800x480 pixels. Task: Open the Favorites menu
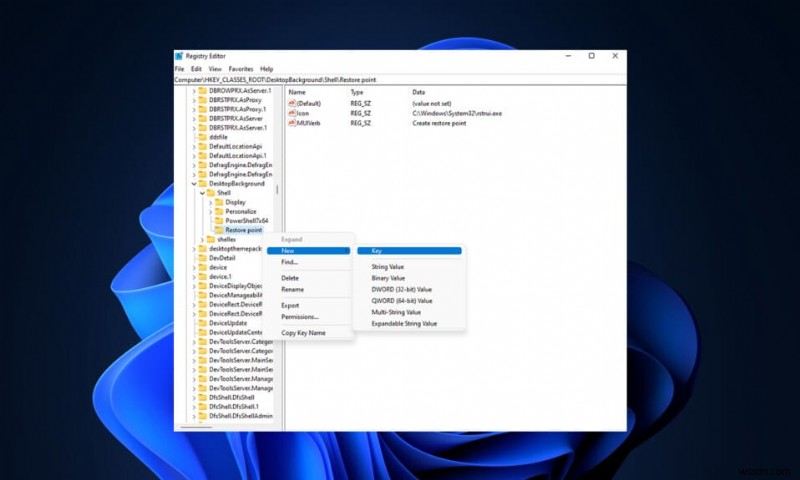240,69
